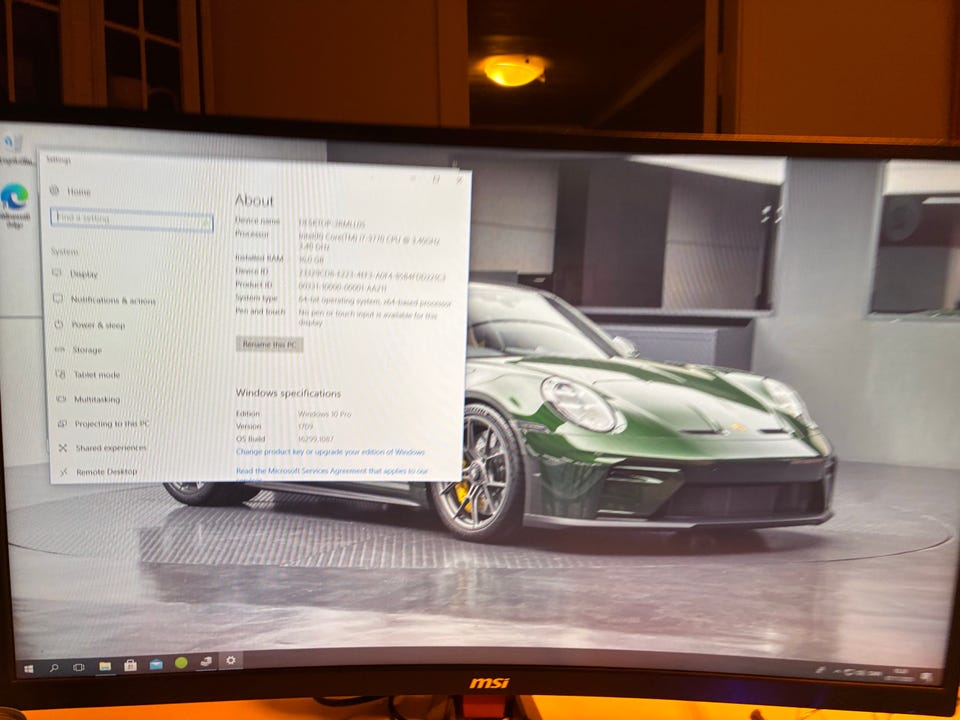Open Microsoft Store from the taskbar

click(x=130, y=665)
